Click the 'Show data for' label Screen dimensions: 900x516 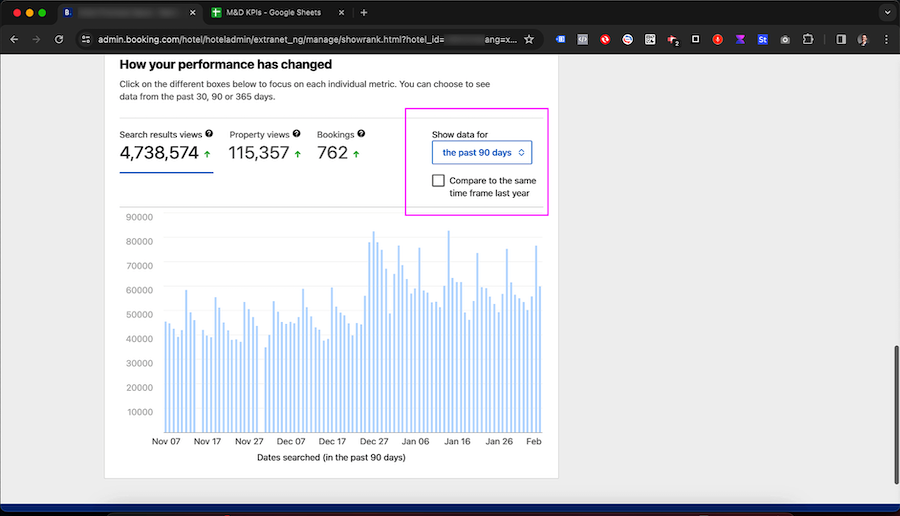point(460,134)
